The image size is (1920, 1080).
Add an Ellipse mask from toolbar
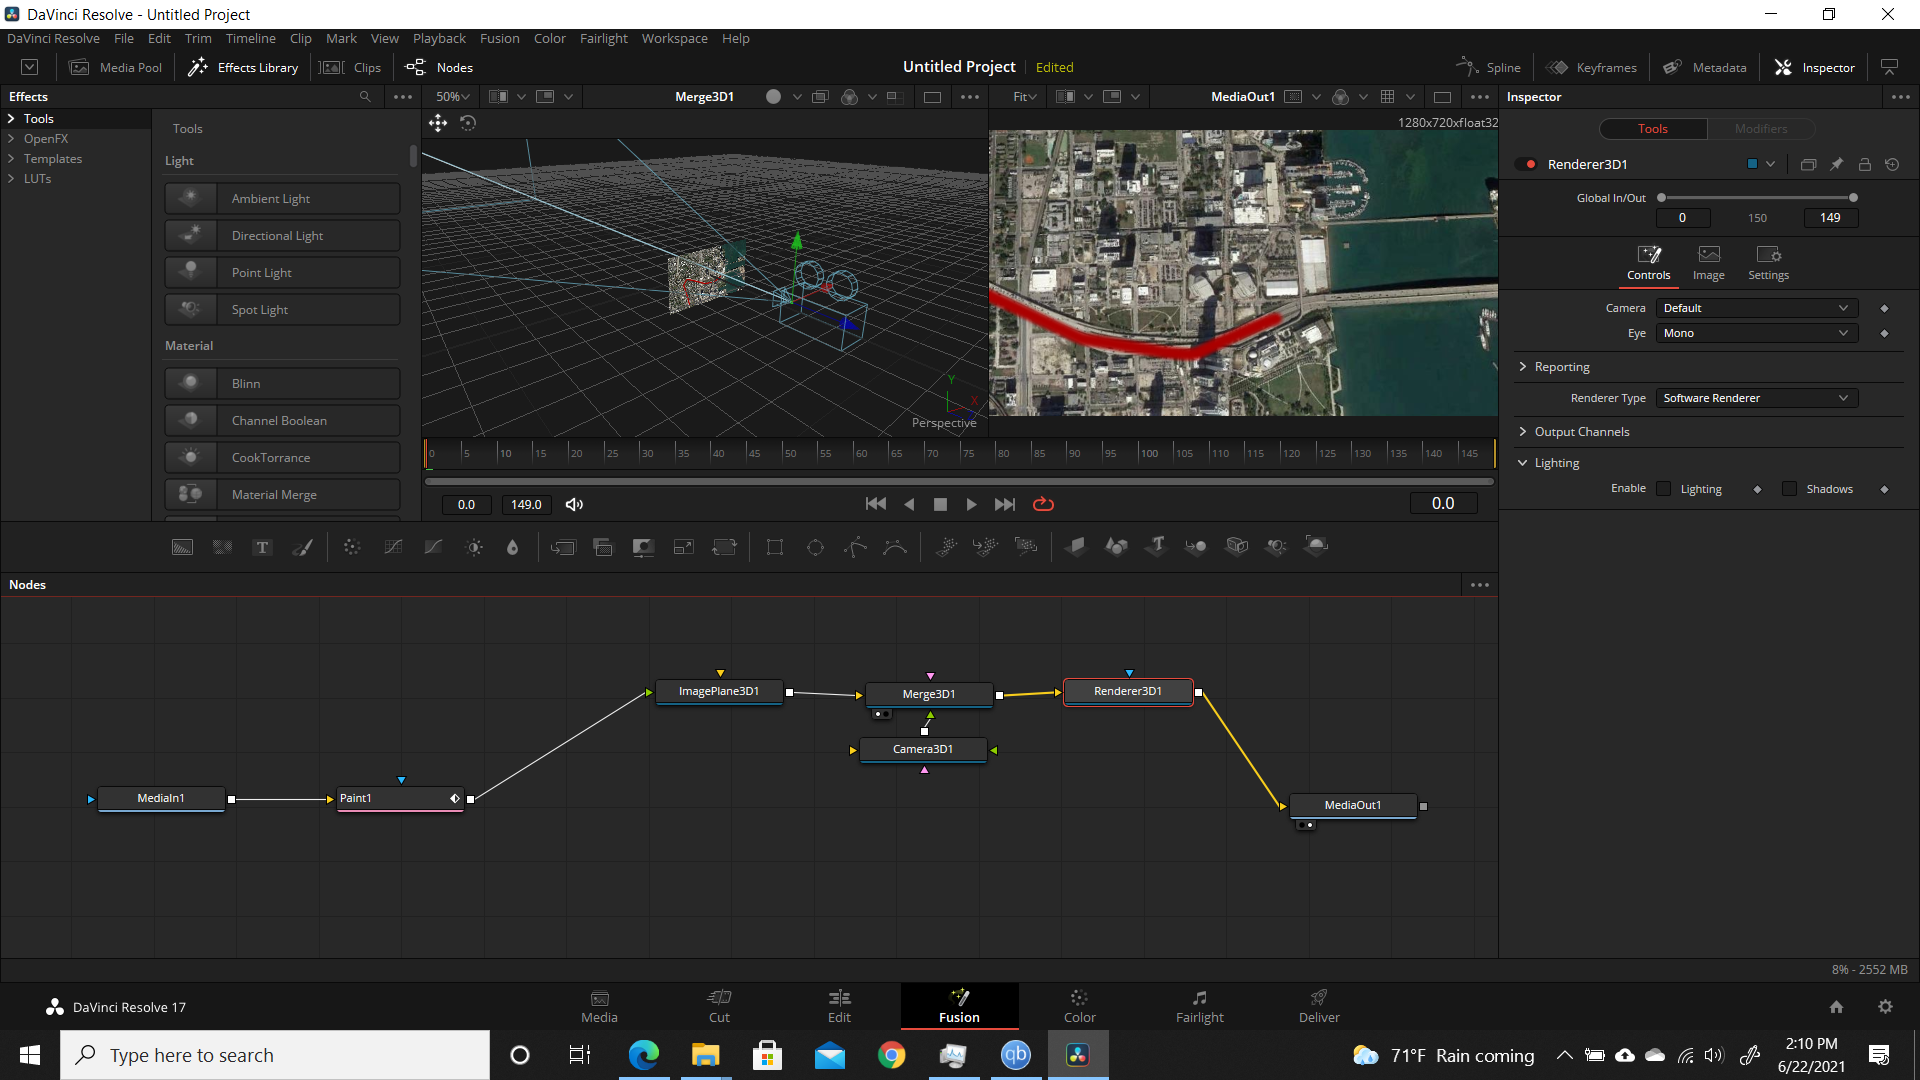click(x=815, y=547)
